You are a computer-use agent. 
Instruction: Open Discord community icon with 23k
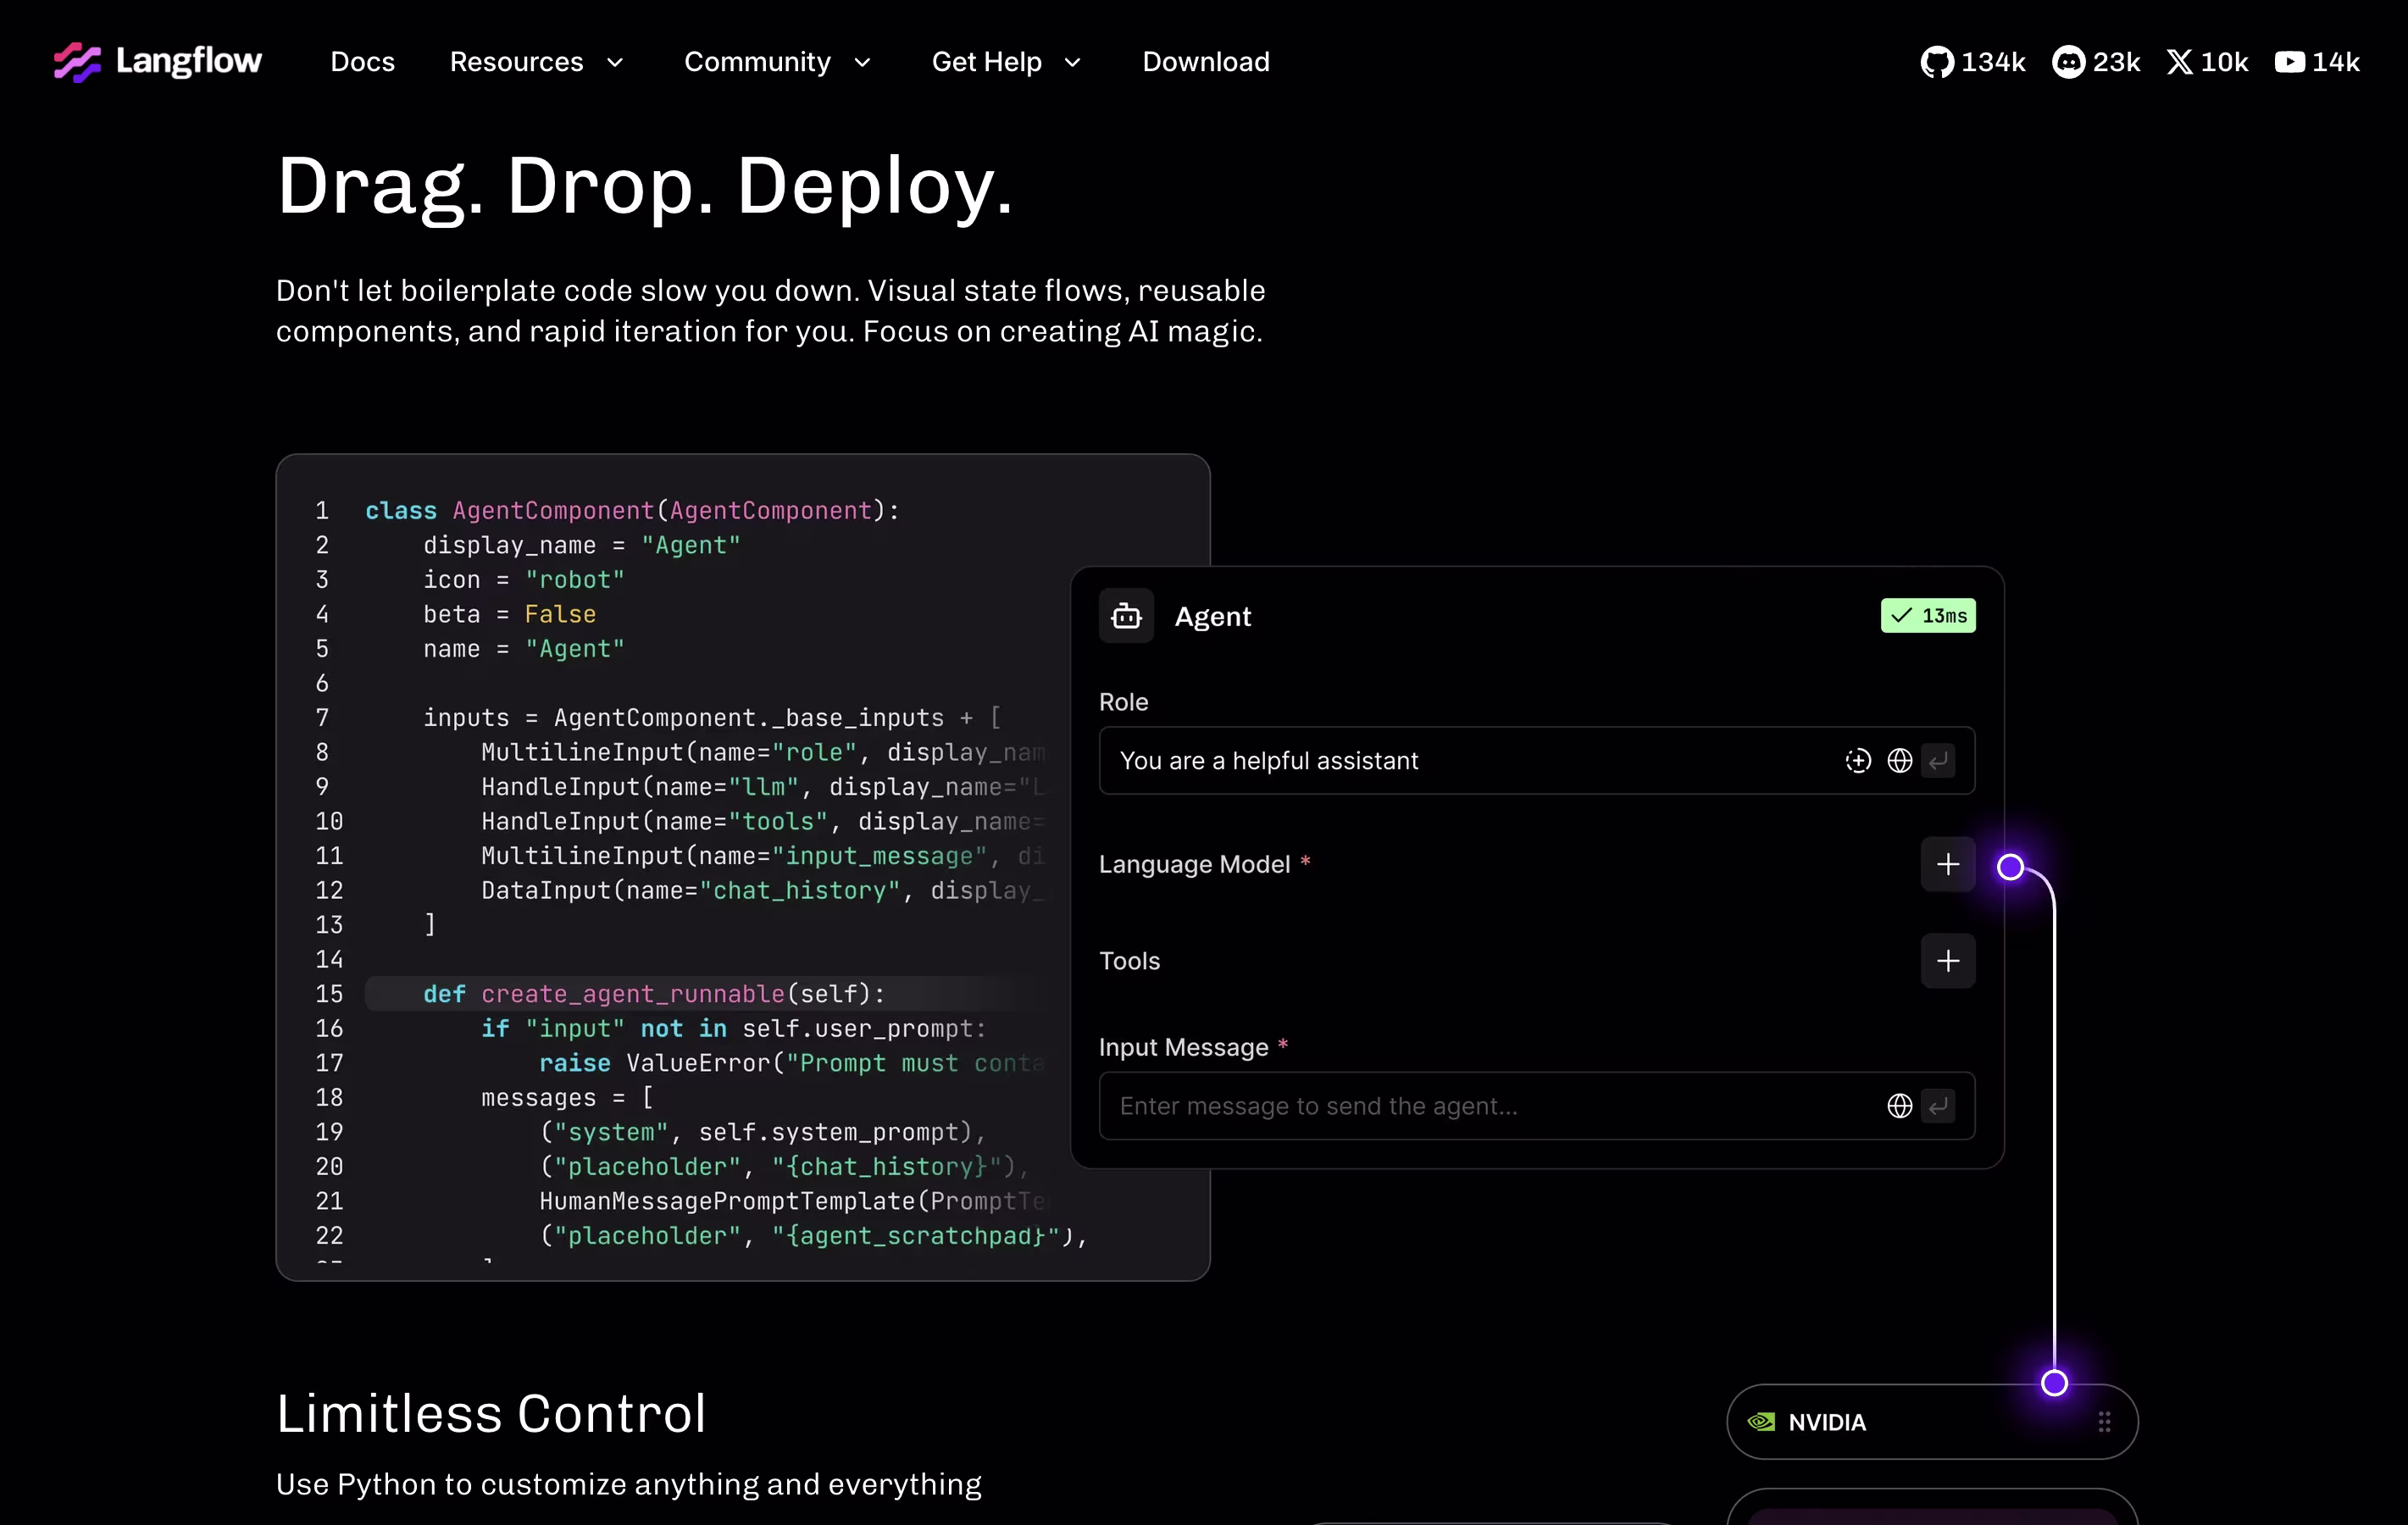tap(2067, 62)
